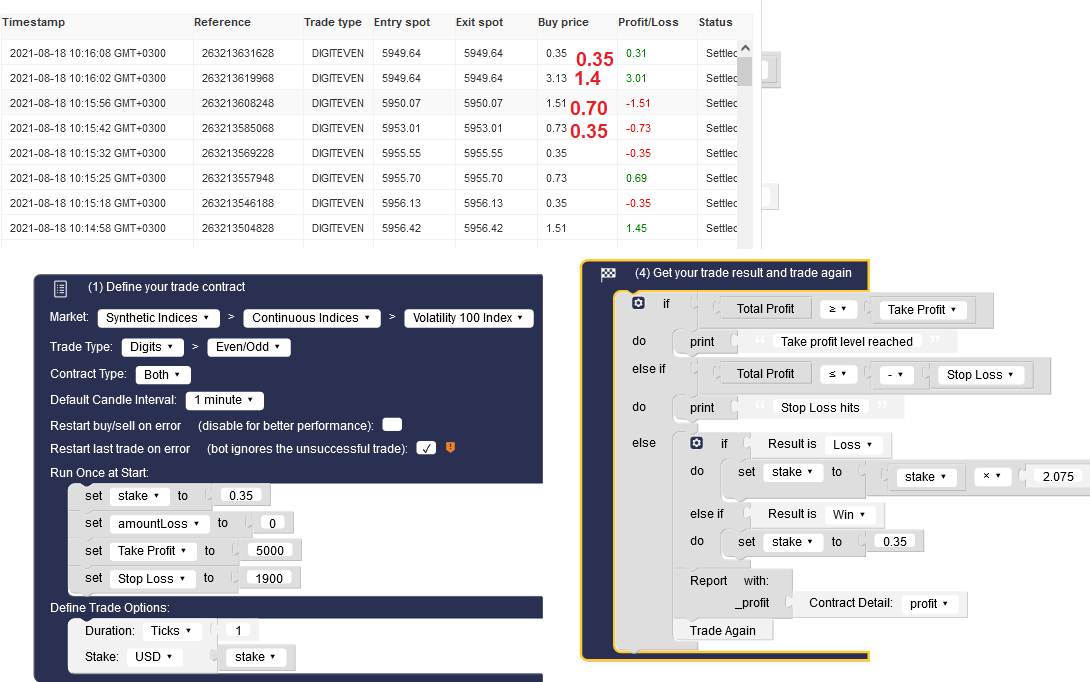The image size is (1090, 682).
Task: Edit the stake value 0.35 field
Action: tap(240, 494)
